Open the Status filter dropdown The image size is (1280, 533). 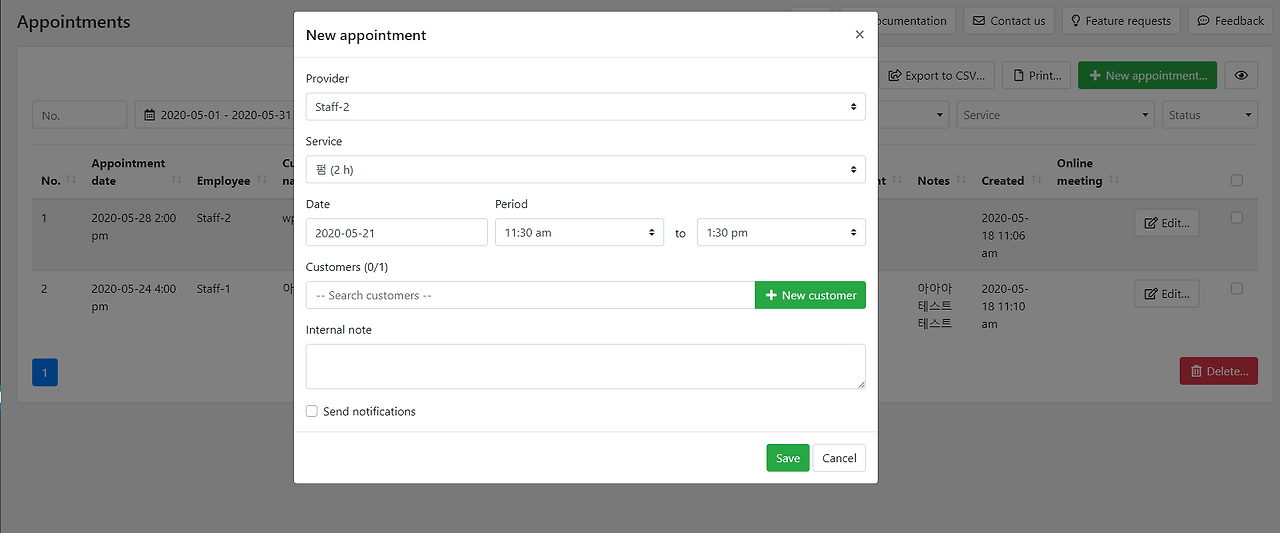tap(1209, 115)
